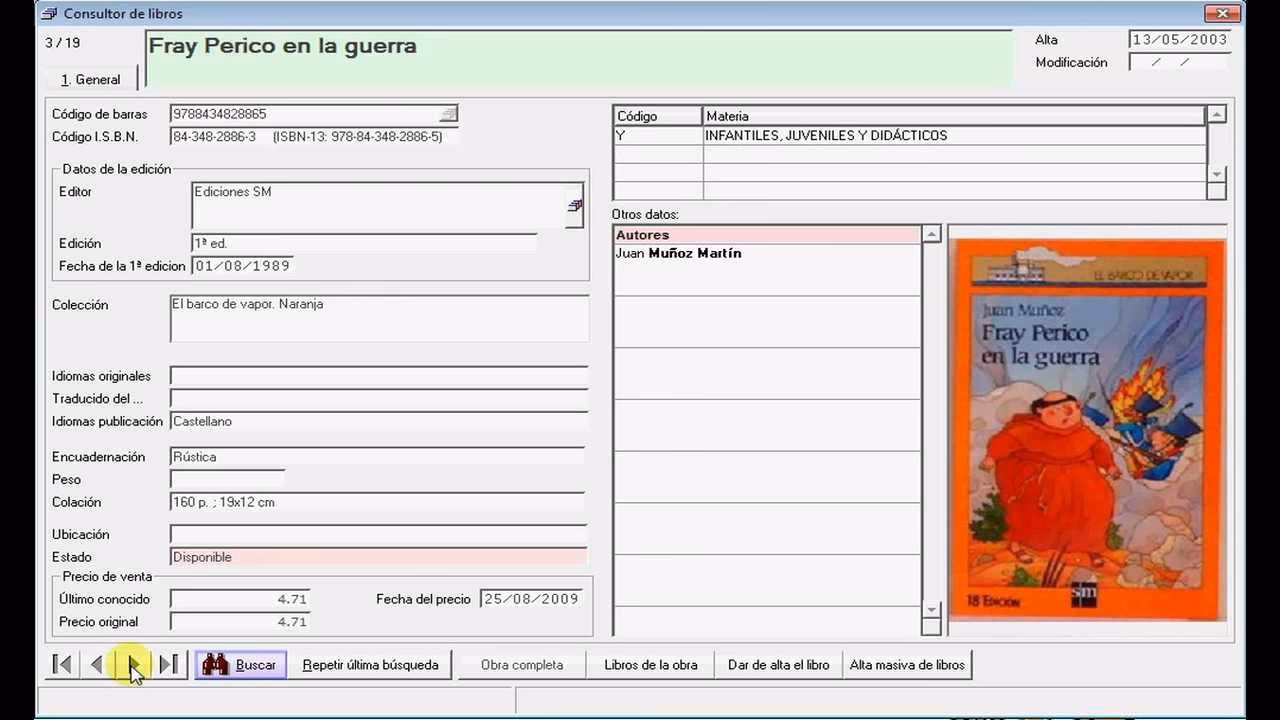
Task: Click Repetir última búsqueda
Action: [x=370, y=663]
